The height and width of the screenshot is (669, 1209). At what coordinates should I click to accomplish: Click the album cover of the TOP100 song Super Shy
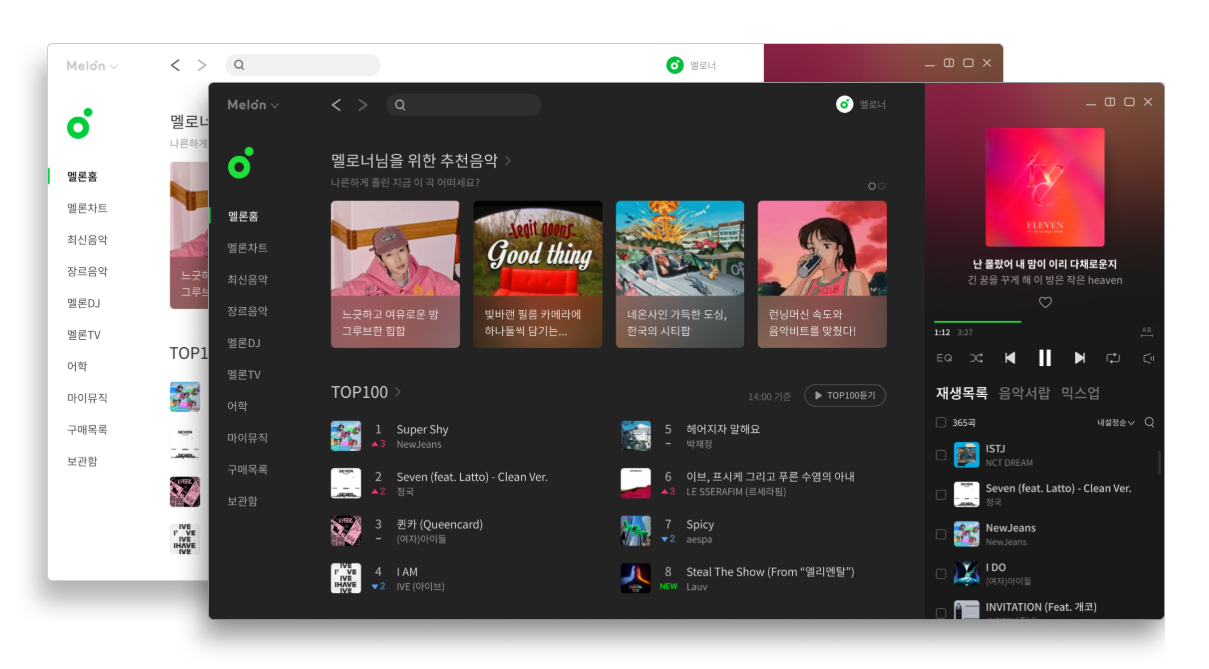(346, 436)
